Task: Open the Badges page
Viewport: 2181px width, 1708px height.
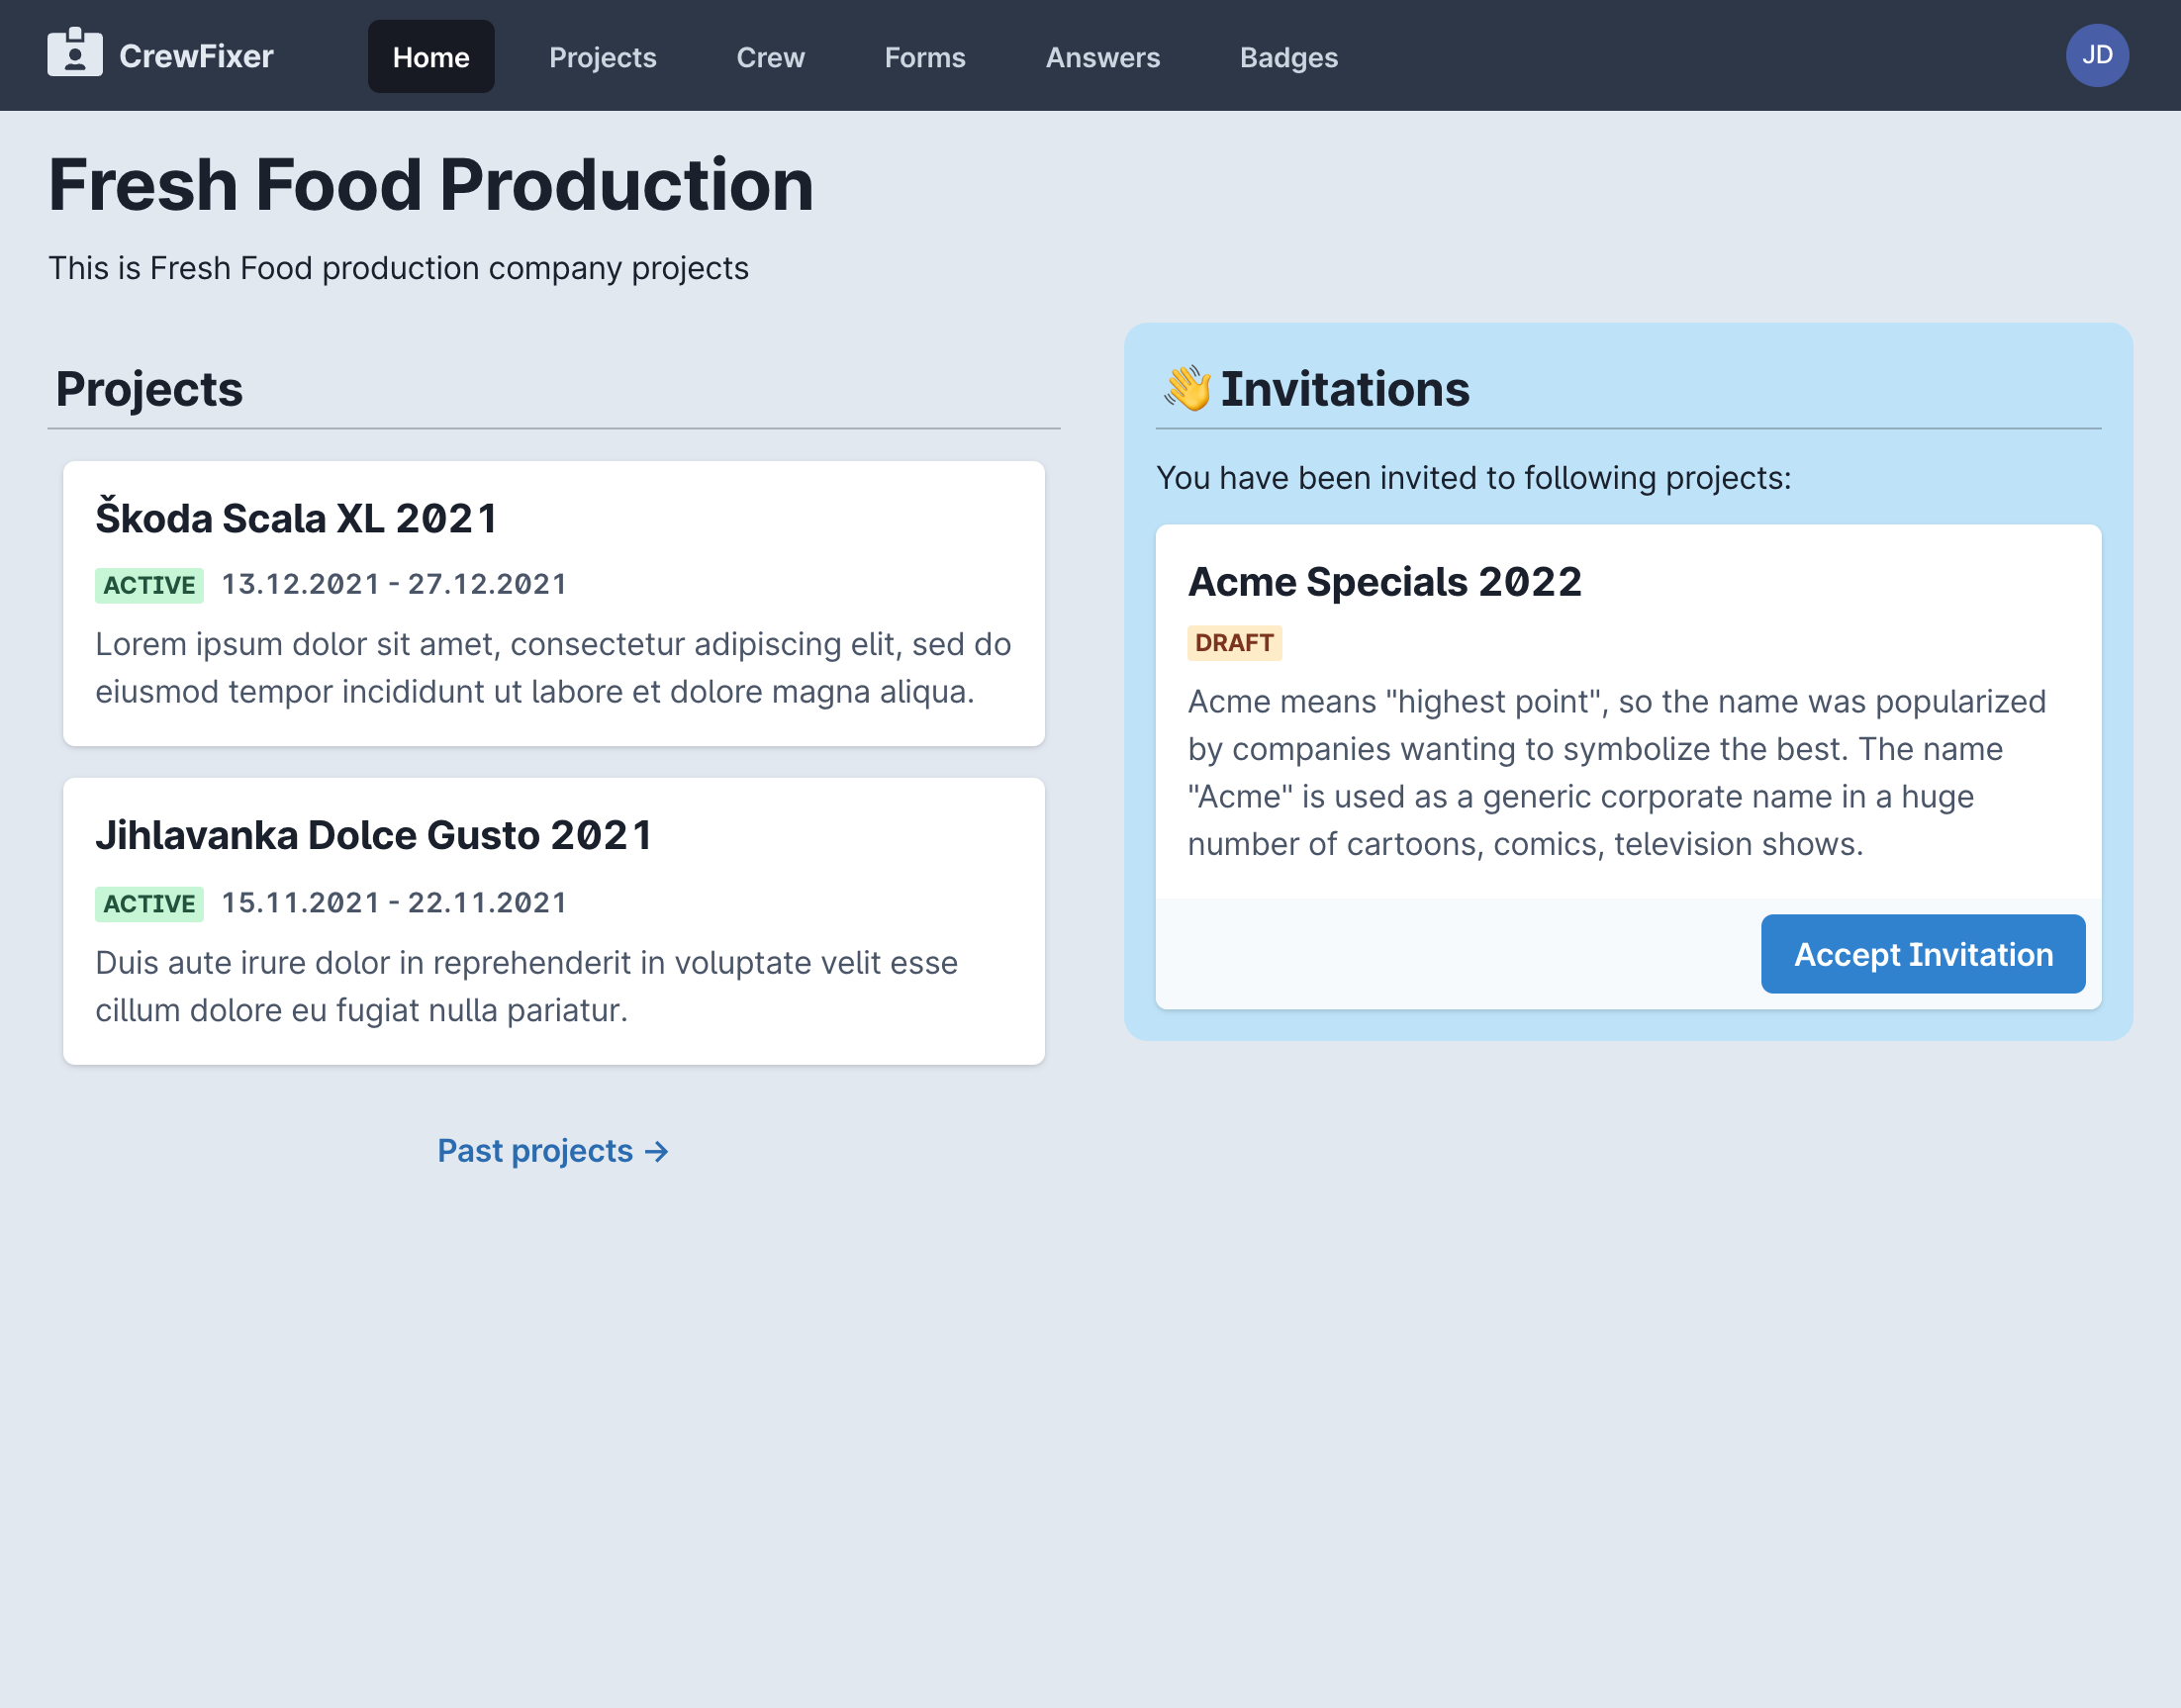Action: click(x=1288, y=57)
